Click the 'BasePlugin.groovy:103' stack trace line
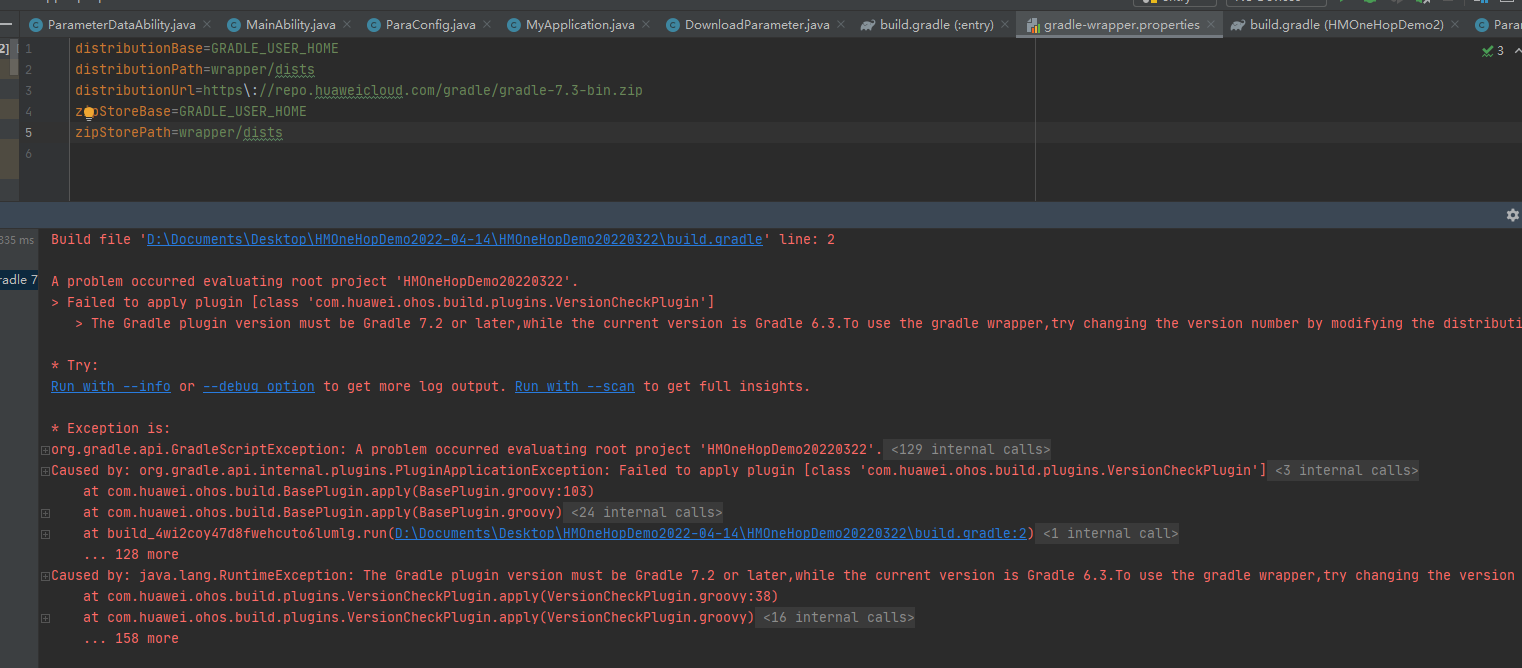The height and width of the screenshot is (668, 1522). 339,492
